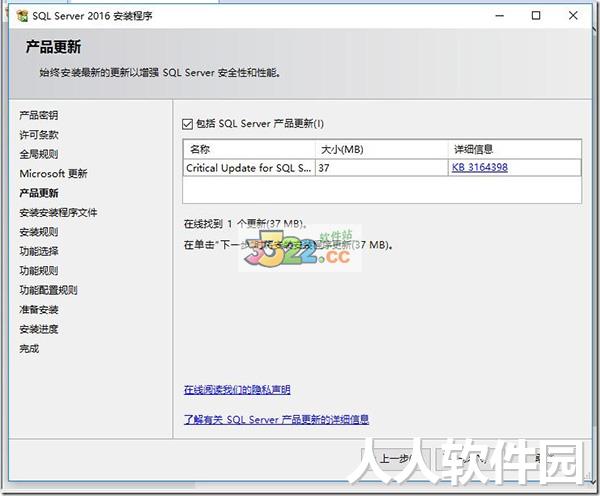
Task: Select the 安装安装程序文件 step
Action: (x=58, y=212)
